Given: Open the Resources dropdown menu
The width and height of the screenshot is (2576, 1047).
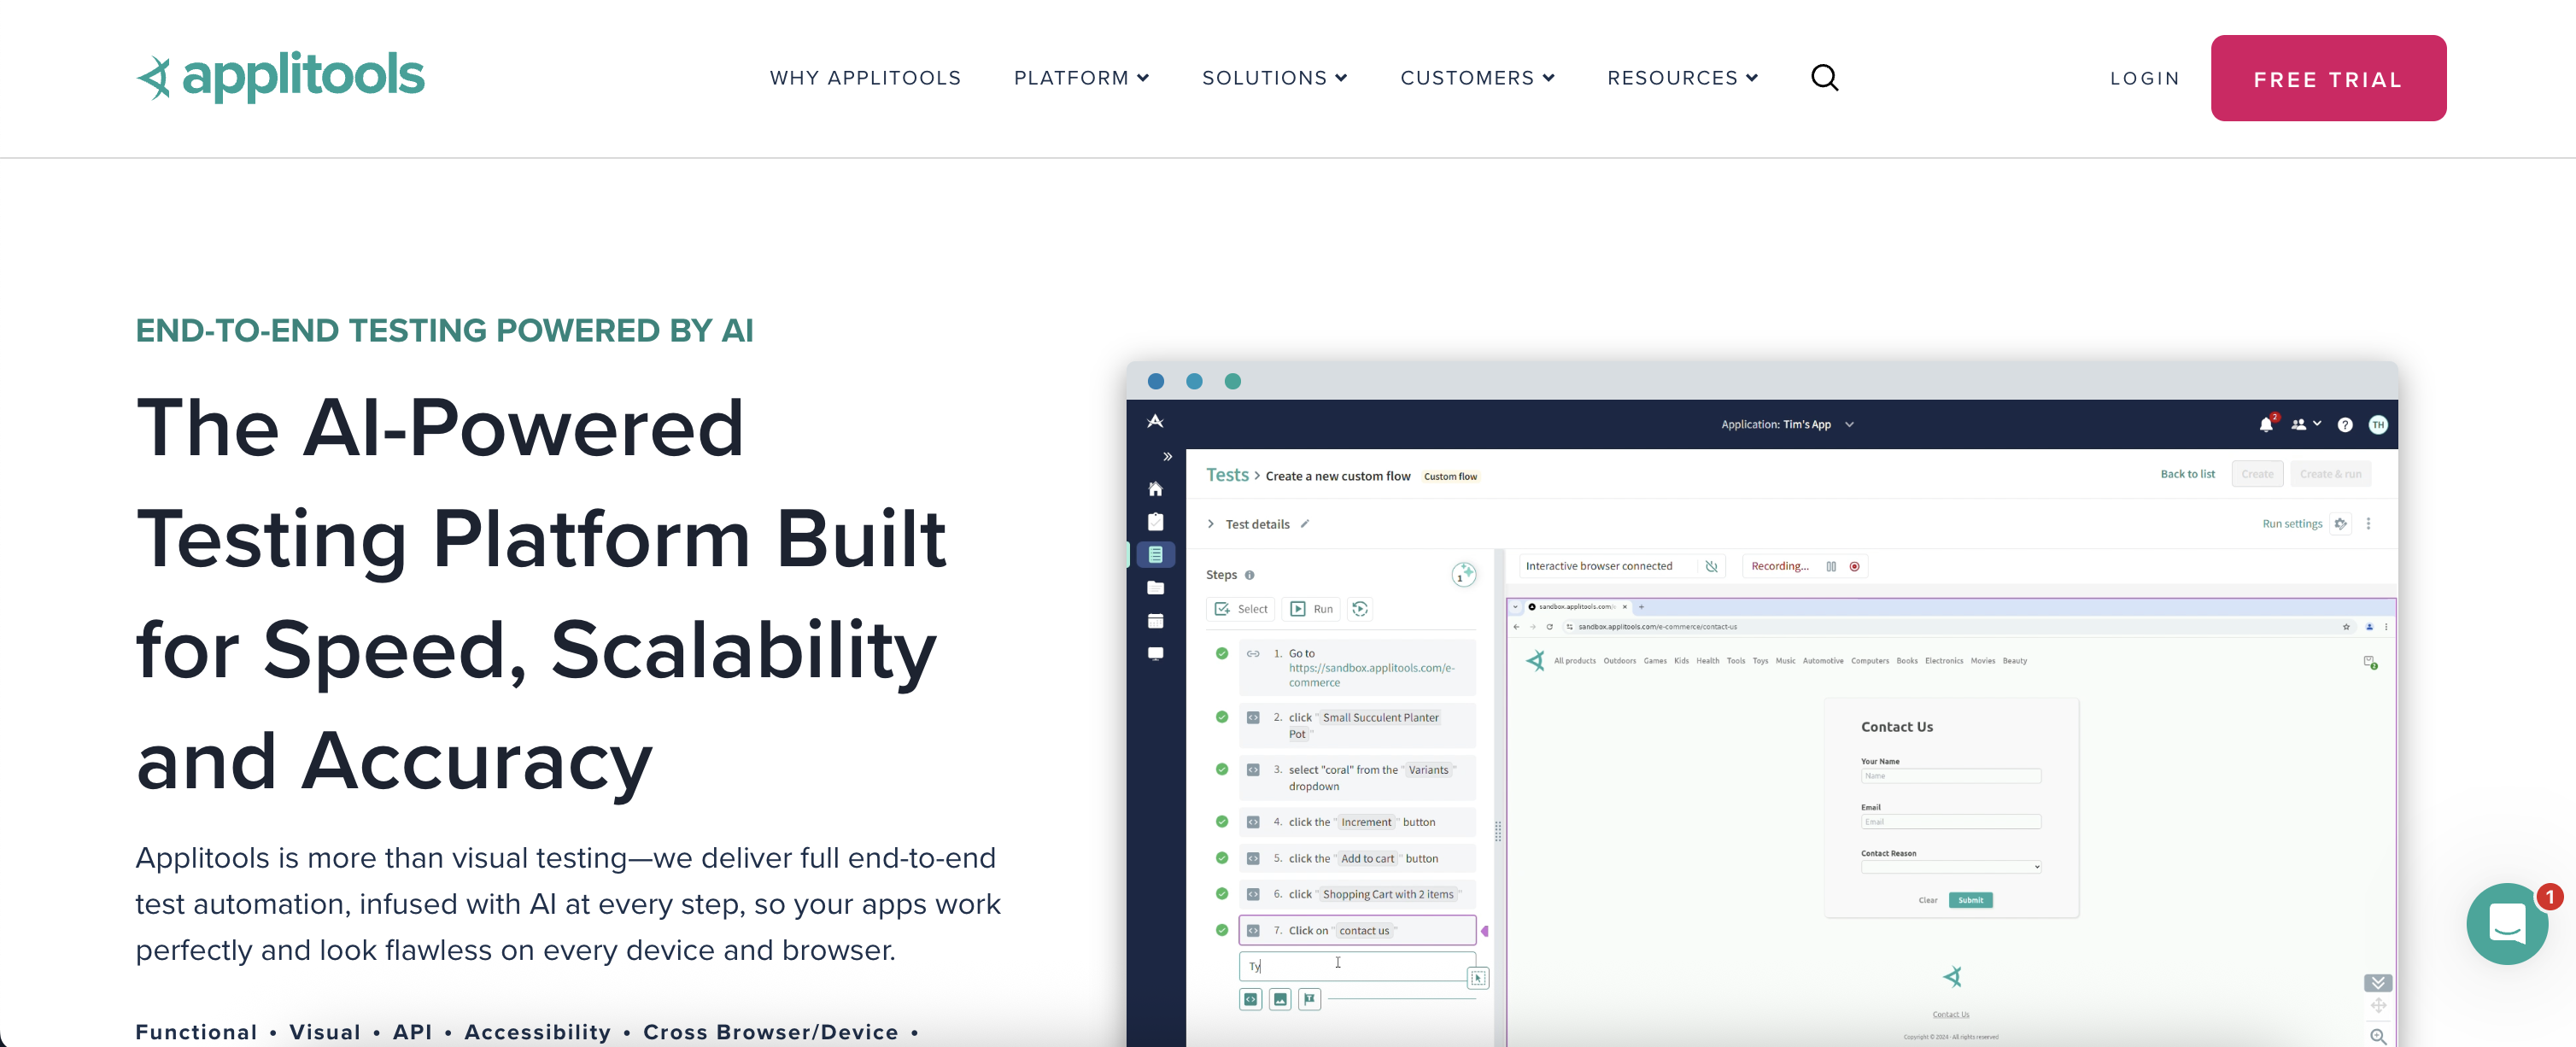Looking at the screenshot, I should (x=1682, y=78).
